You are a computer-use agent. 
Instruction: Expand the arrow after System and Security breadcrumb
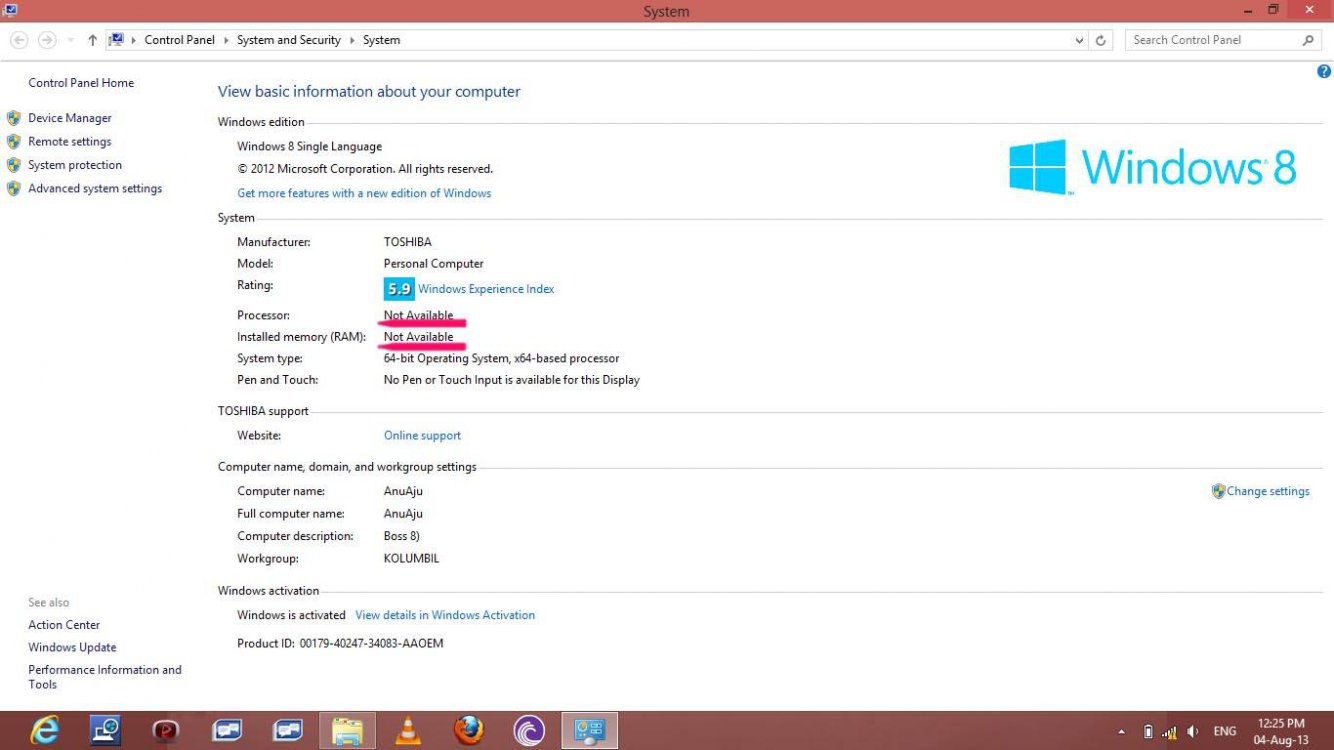click(x=353, y=40)
